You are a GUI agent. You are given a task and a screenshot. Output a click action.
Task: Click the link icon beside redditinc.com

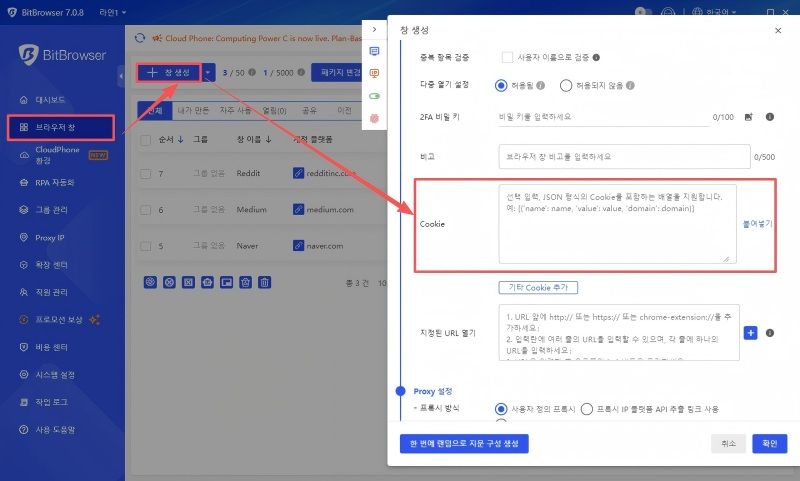click(298, 173)
